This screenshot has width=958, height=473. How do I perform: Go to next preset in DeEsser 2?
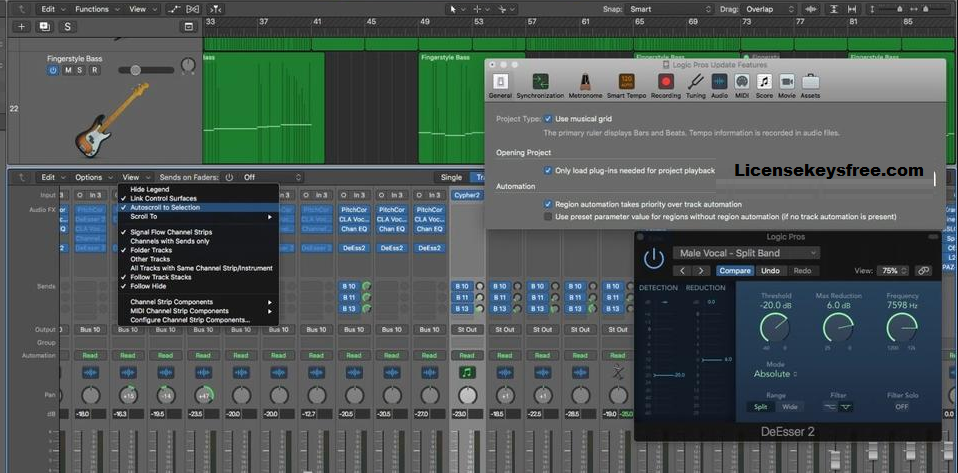pyautogui.click(x=701, y=271)
